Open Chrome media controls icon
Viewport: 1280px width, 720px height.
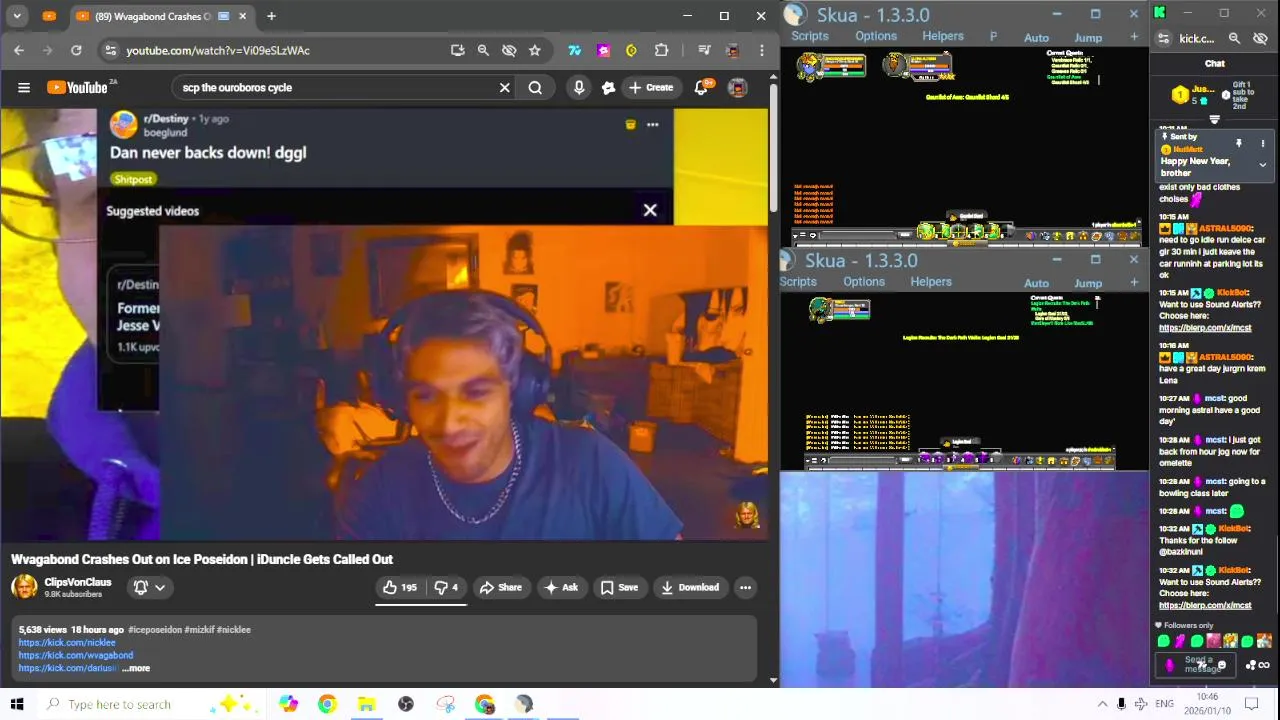(x=704, y=50)
